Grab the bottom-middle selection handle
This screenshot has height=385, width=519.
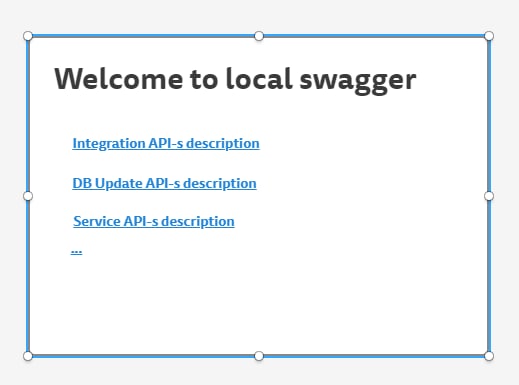coord(259,356)
